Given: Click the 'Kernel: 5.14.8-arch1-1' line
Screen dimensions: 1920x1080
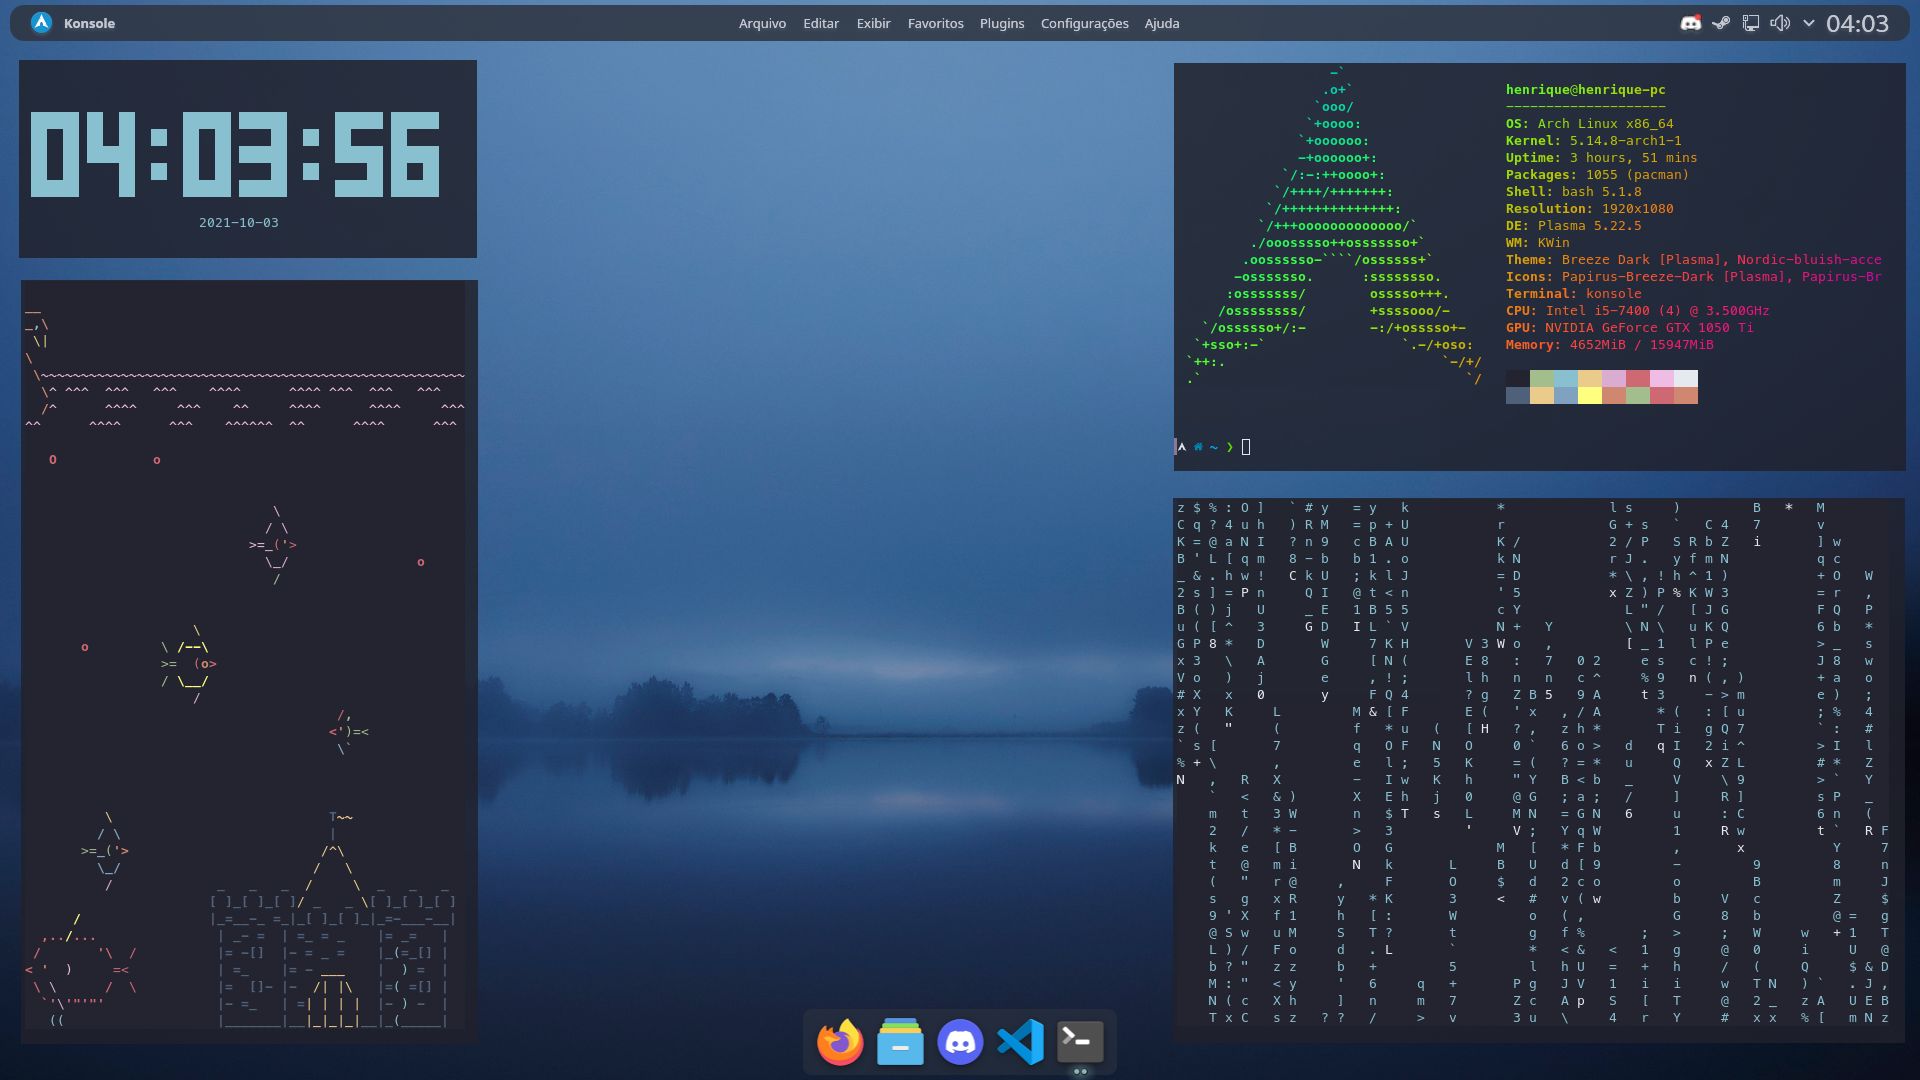Looking at the screenshot, I should pyautogui.click(x=1593, y=141).
